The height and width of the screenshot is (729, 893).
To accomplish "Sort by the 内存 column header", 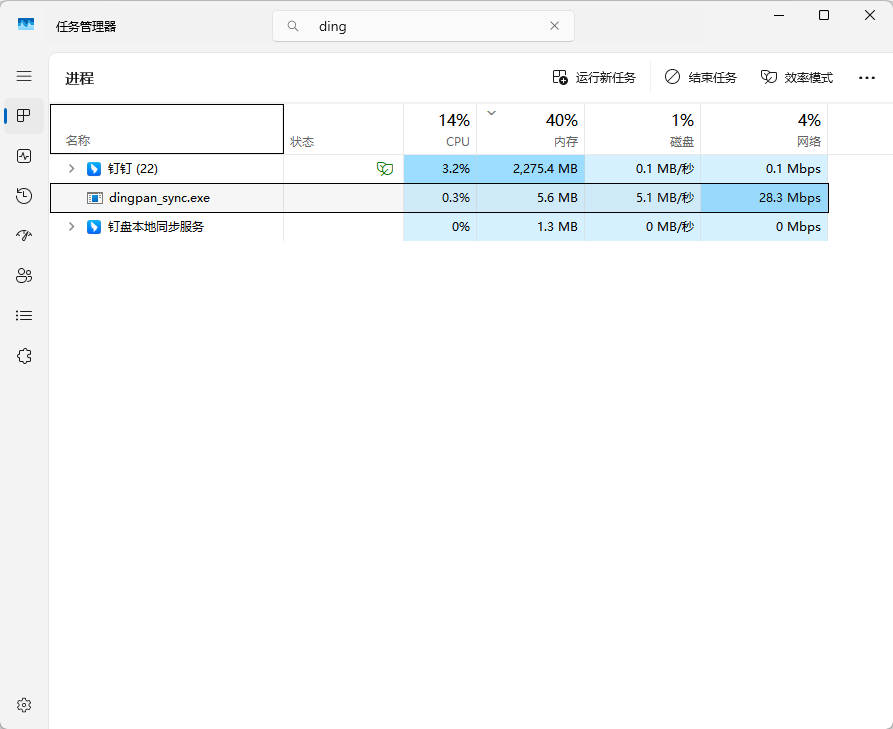I will tap(531, 129).
